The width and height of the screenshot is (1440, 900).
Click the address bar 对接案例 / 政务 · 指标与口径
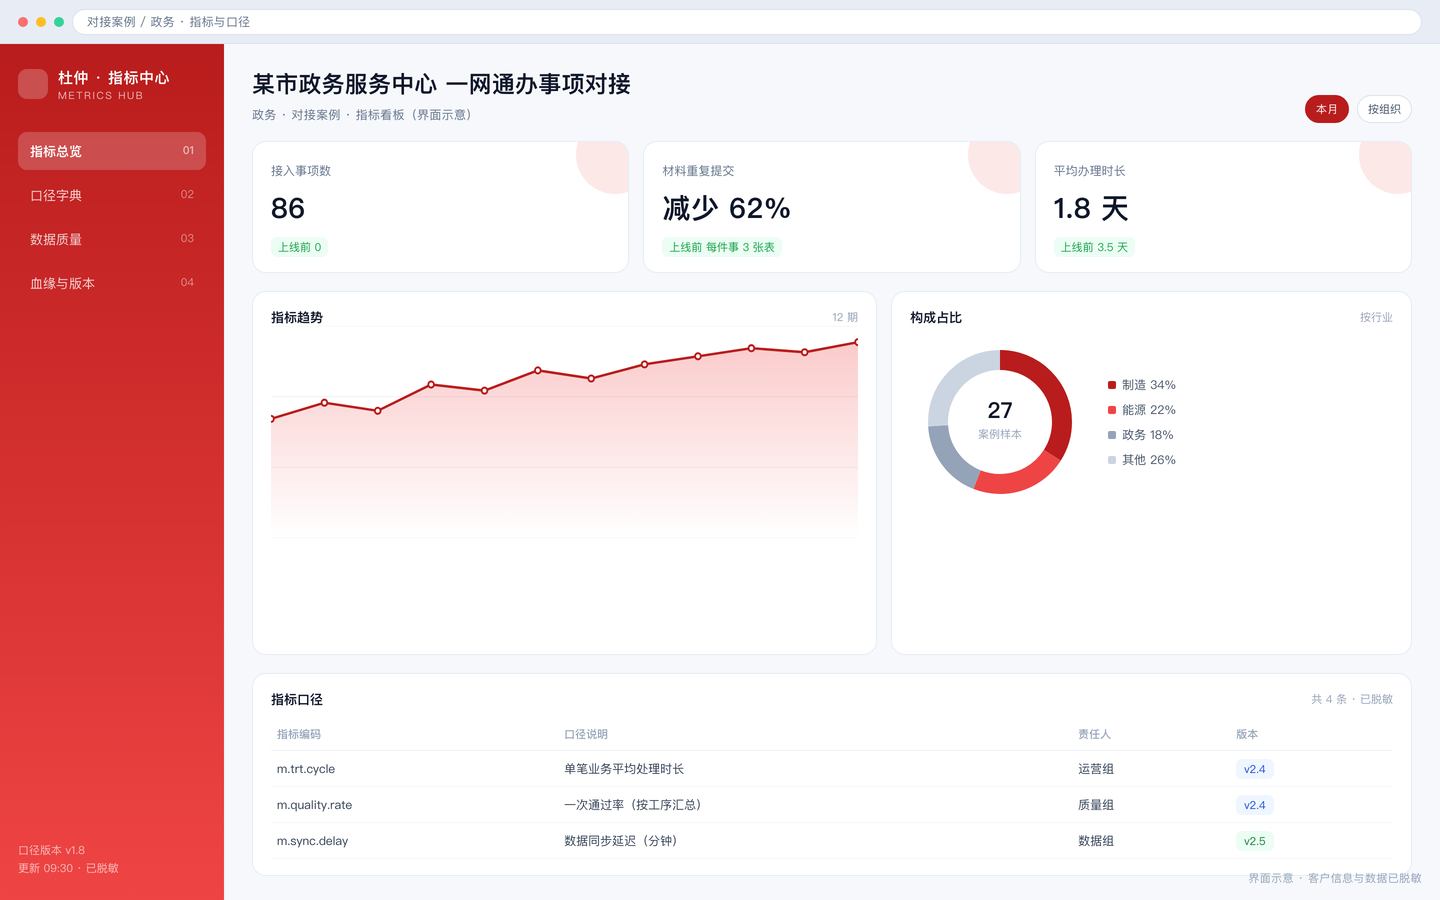pos(747,22)
